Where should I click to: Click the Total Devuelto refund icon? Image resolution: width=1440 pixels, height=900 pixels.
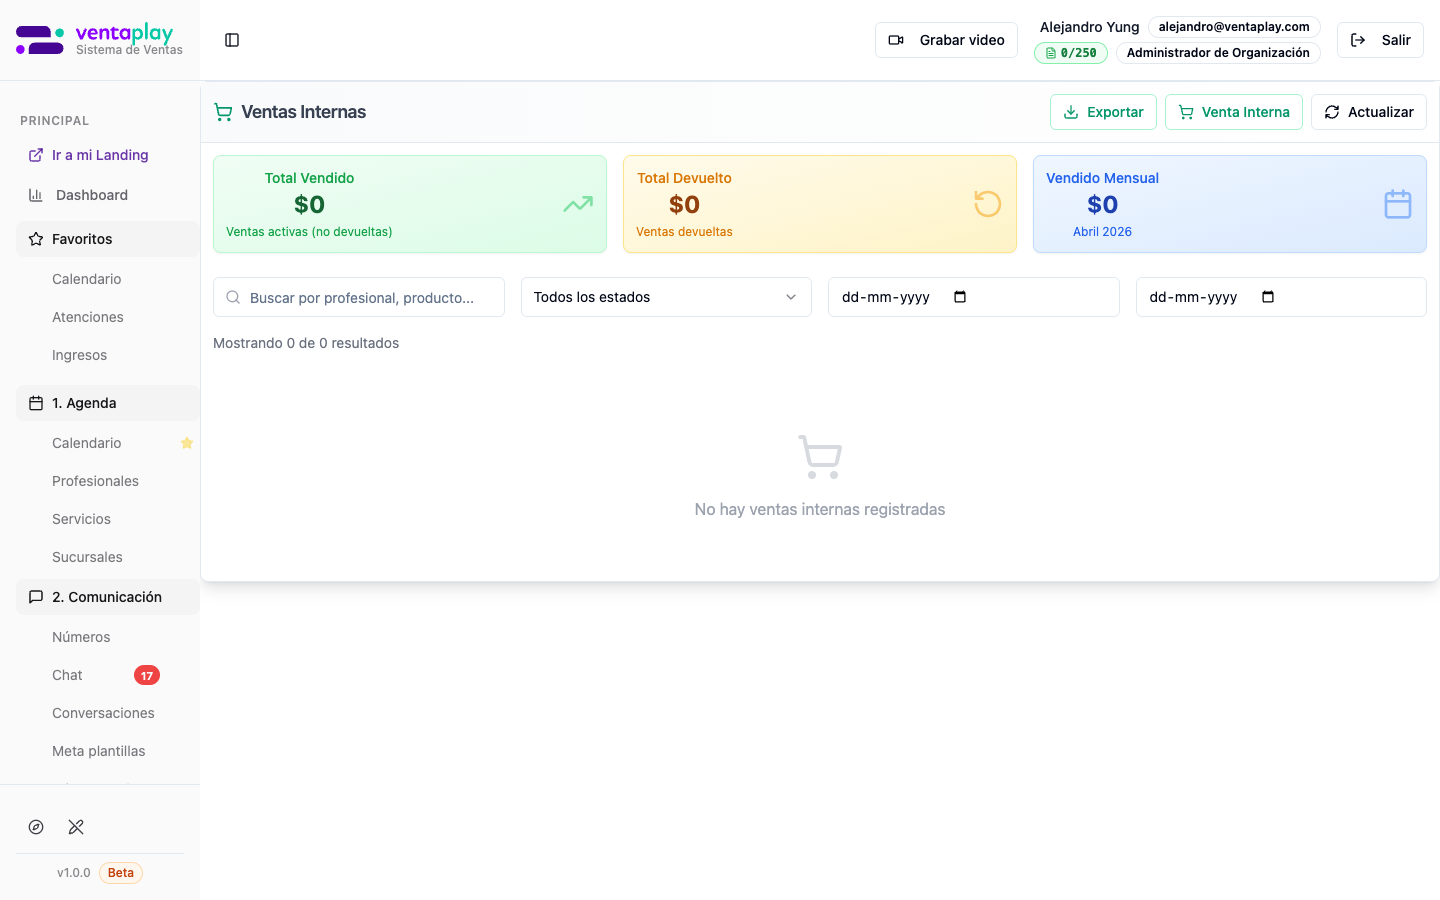[x=987, y=204]
